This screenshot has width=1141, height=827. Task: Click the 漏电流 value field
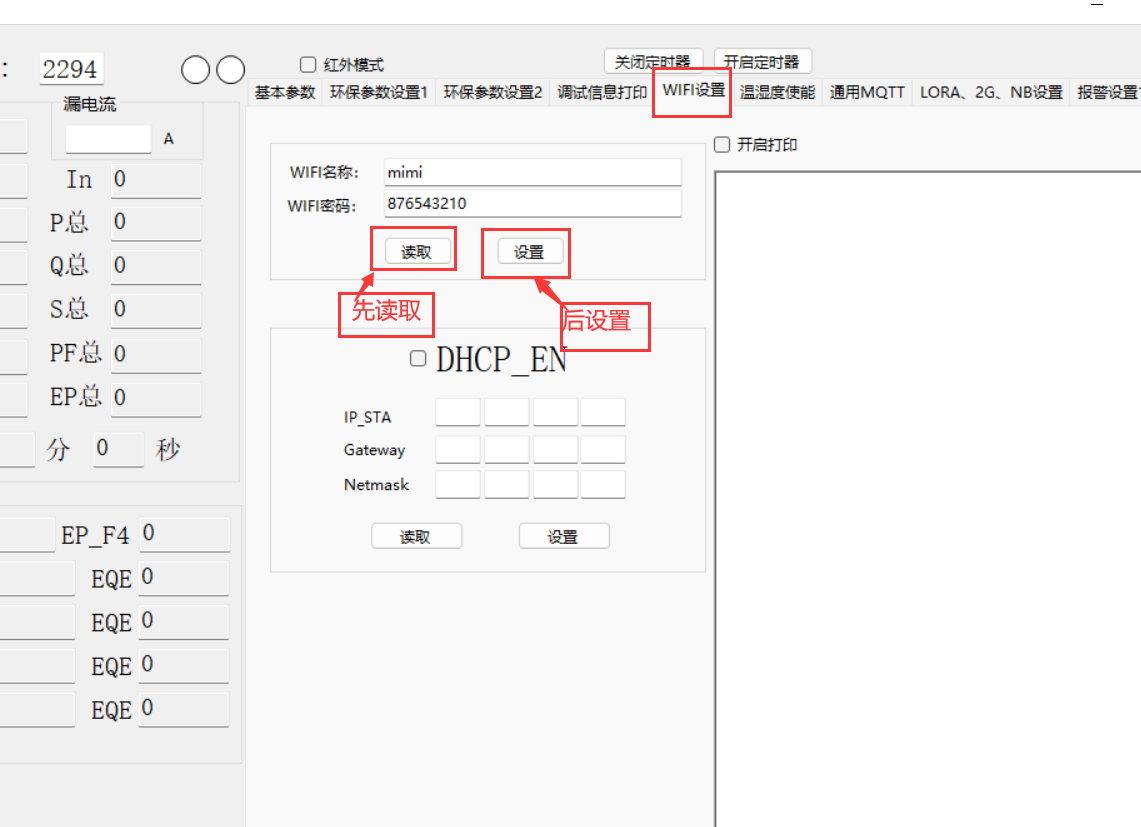click(x=108, y=139)
